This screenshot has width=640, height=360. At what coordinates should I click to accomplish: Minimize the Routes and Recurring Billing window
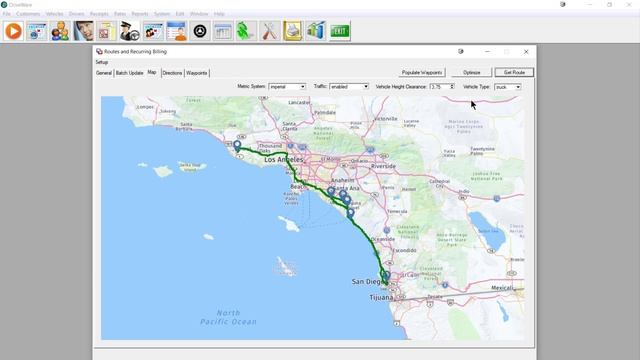pos(487,51)
